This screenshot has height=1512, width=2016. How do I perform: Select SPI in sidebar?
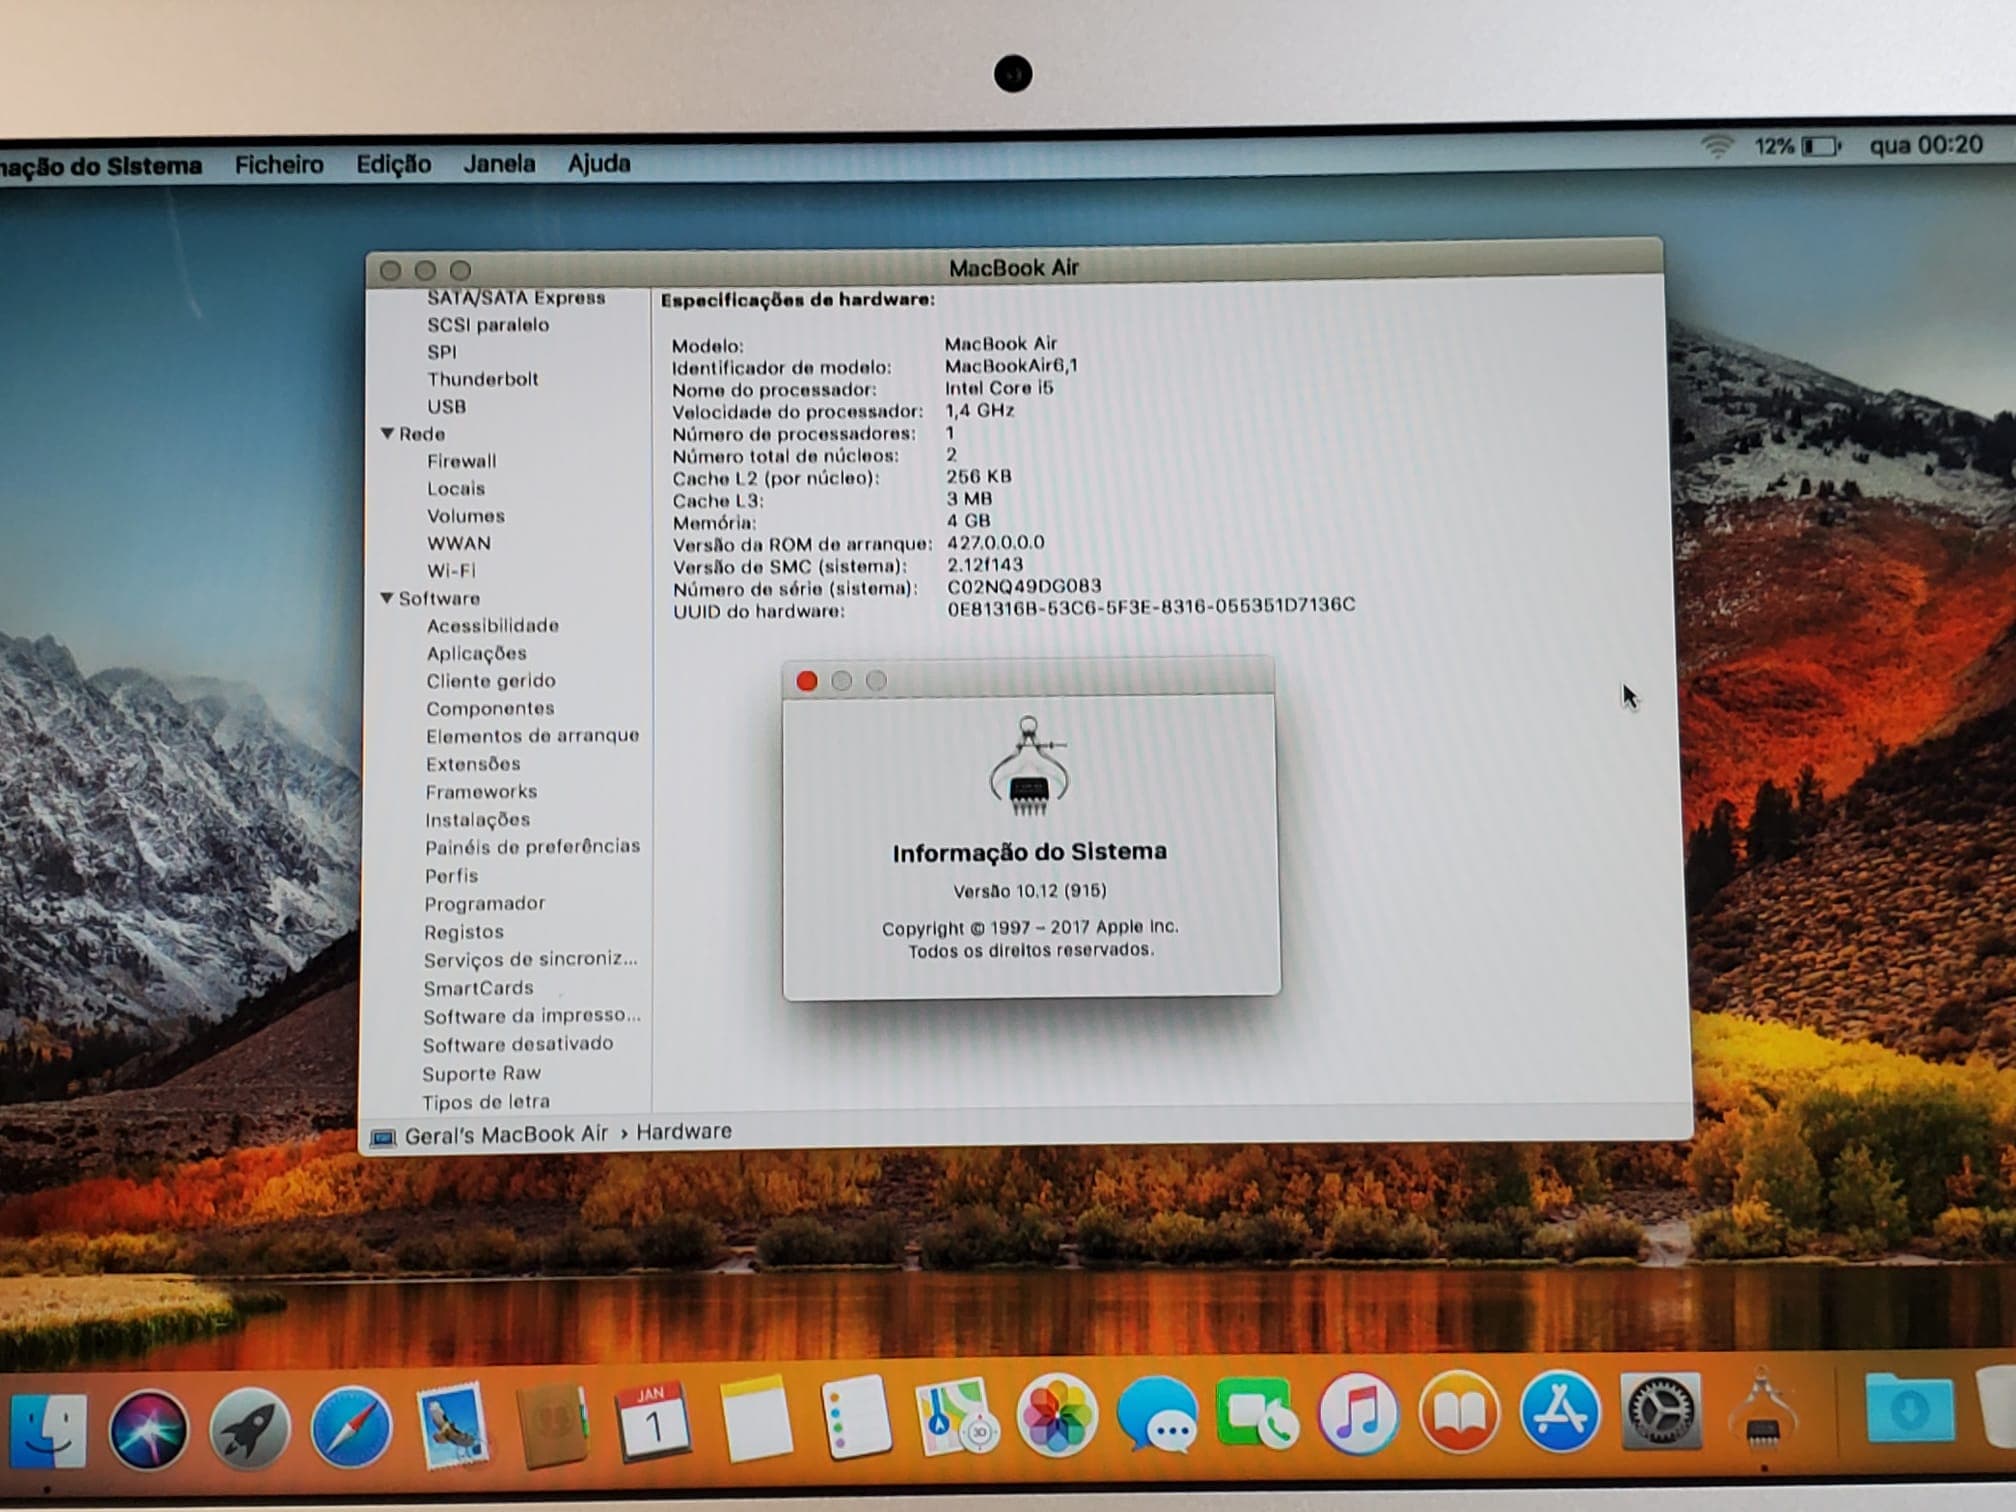442,352
